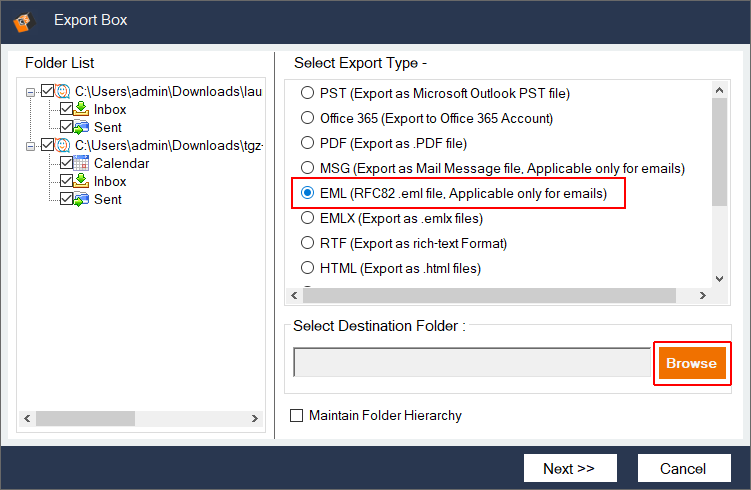Click the Sent icon under the lau folder
This screenshot has height=490, width=751.
[x=83, y=127]
